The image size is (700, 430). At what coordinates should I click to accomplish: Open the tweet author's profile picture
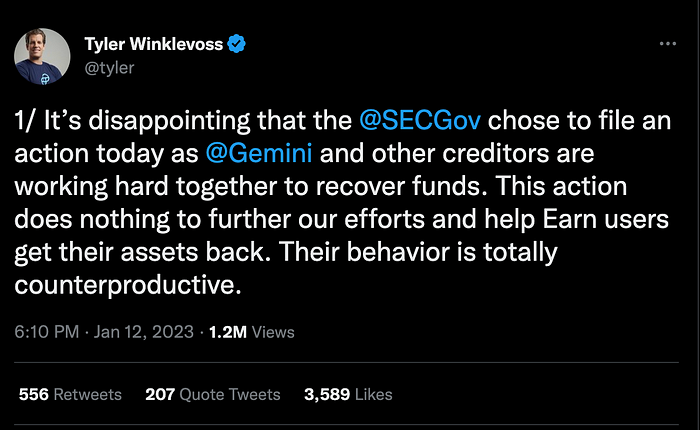pos(42,56)
